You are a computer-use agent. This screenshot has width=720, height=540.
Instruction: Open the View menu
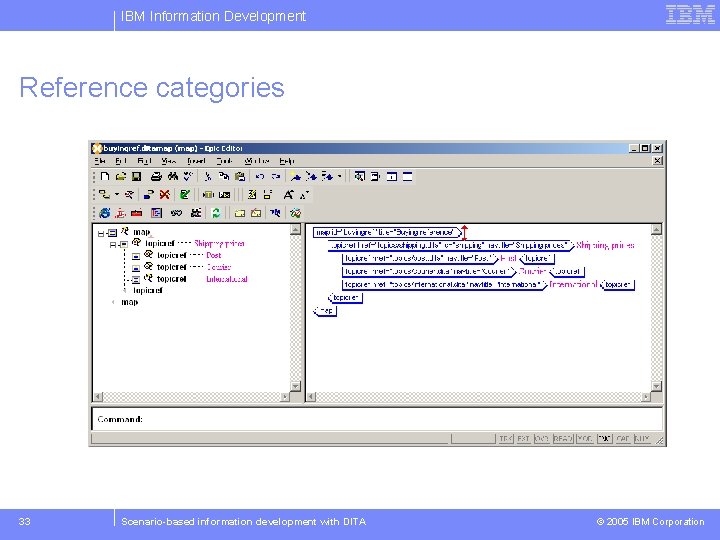tap(169, 161)
